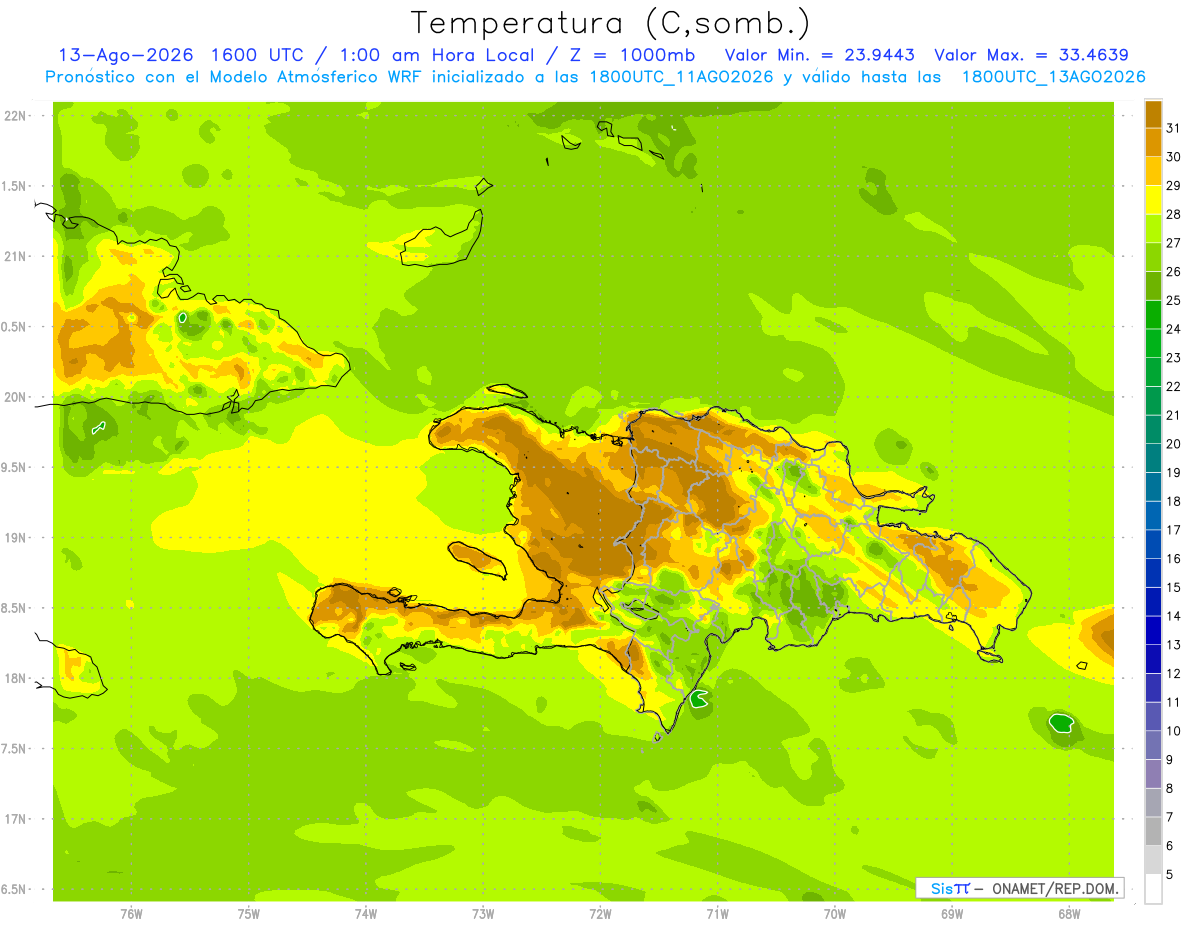Click the "73W" longitude label
This screenshot has width=1200, height=927.
[x=483, y=913]
